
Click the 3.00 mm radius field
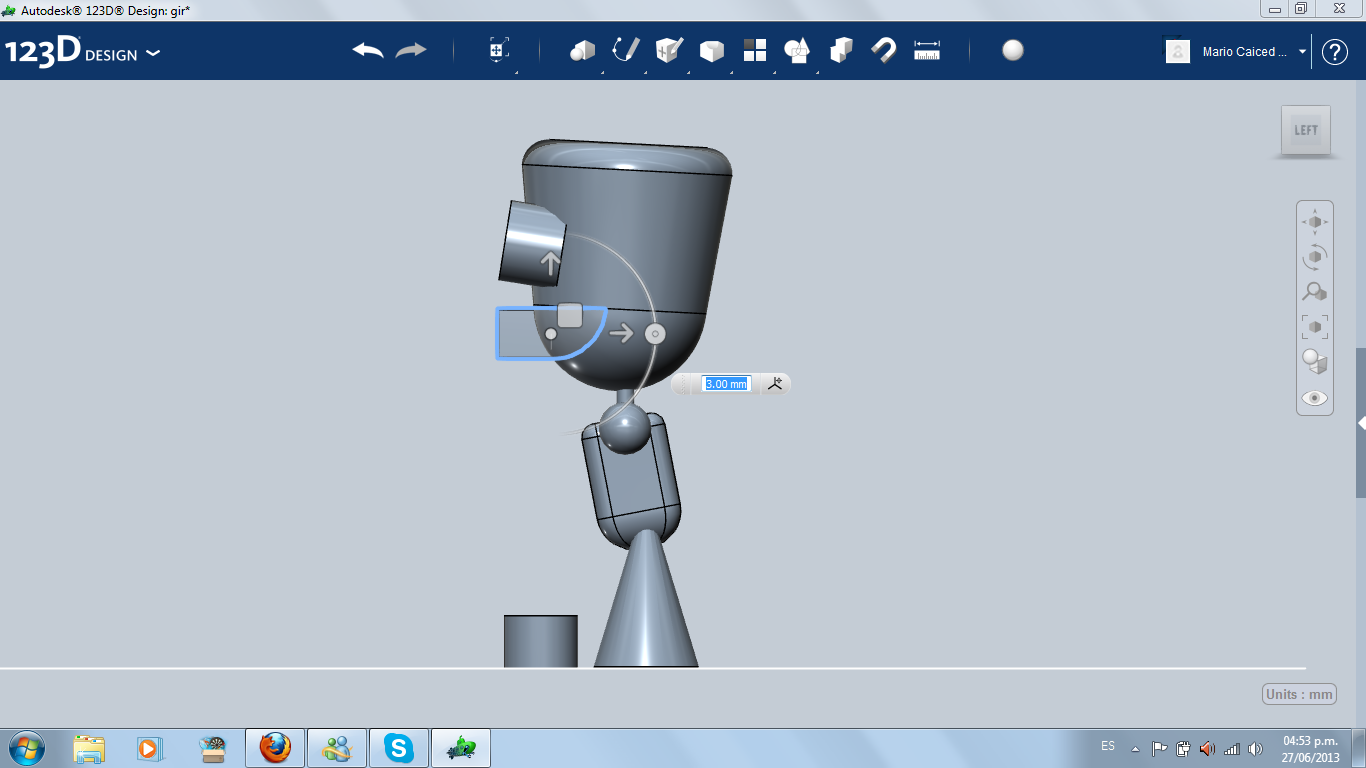[x=726, y=384]
